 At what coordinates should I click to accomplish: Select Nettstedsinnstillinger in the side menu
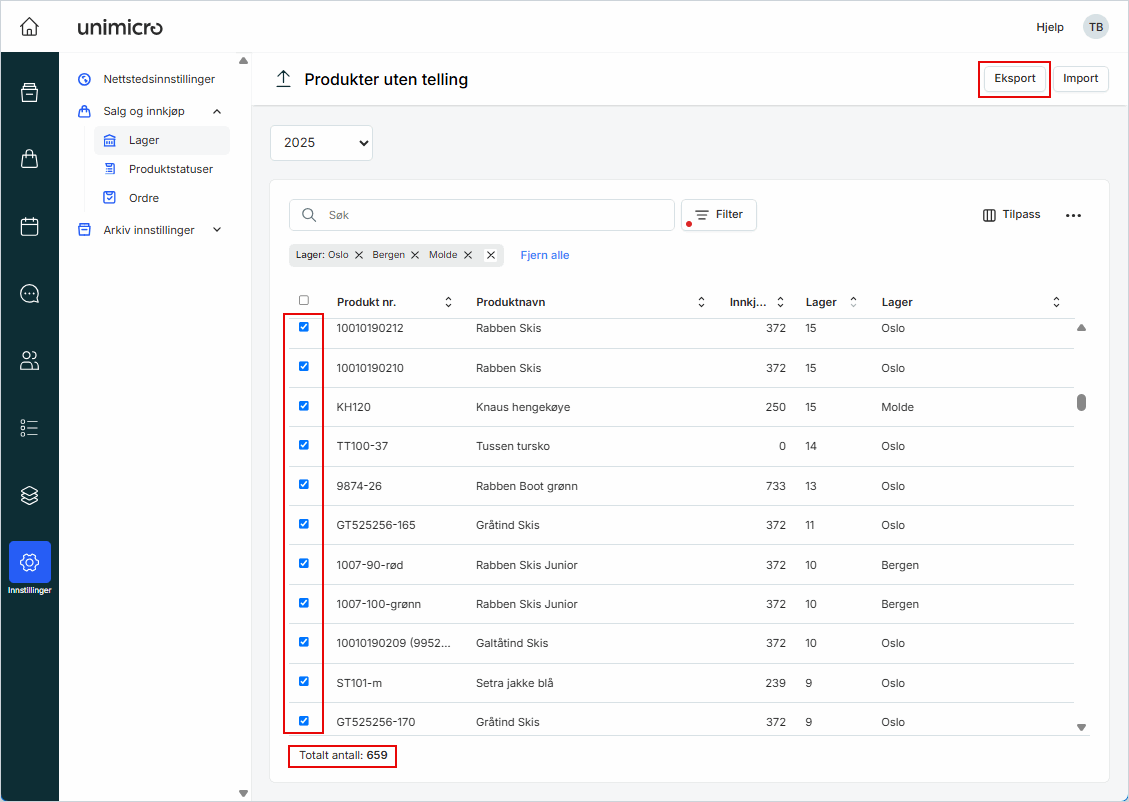(158, 79)
